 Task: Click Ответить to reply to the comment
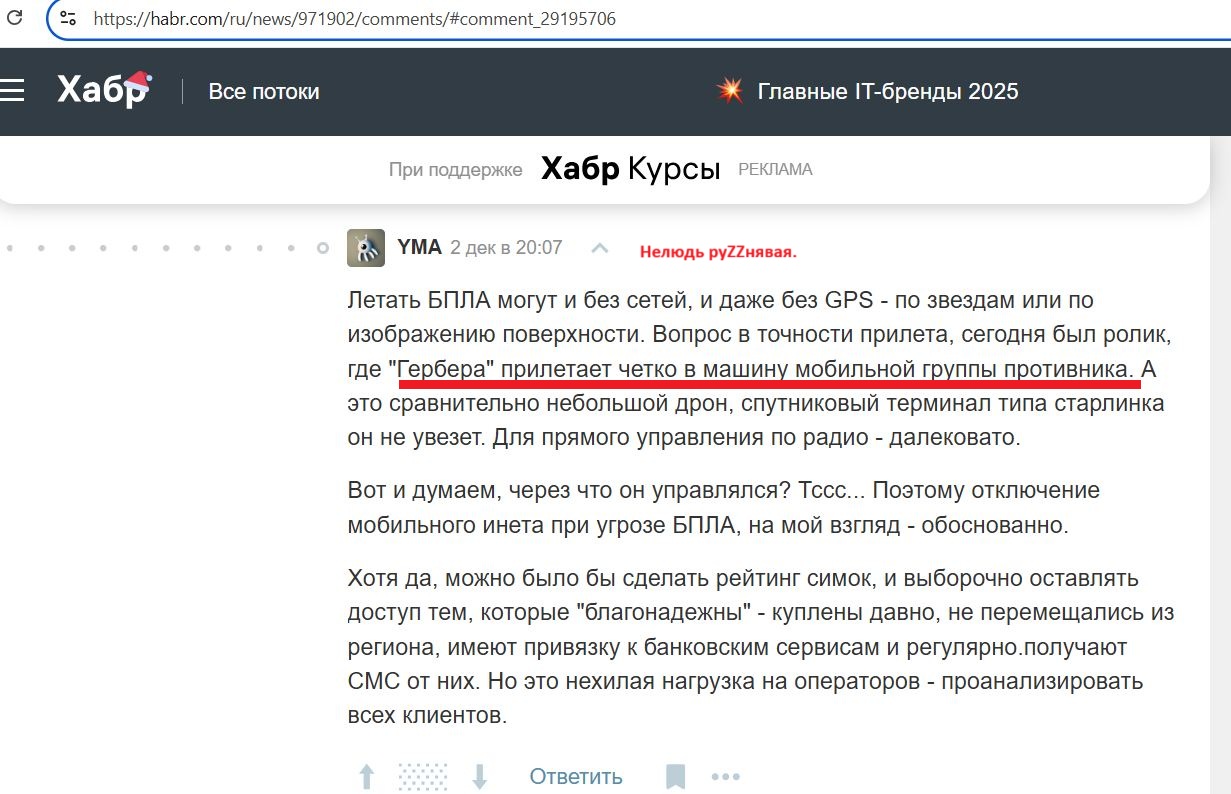[575, 775]
